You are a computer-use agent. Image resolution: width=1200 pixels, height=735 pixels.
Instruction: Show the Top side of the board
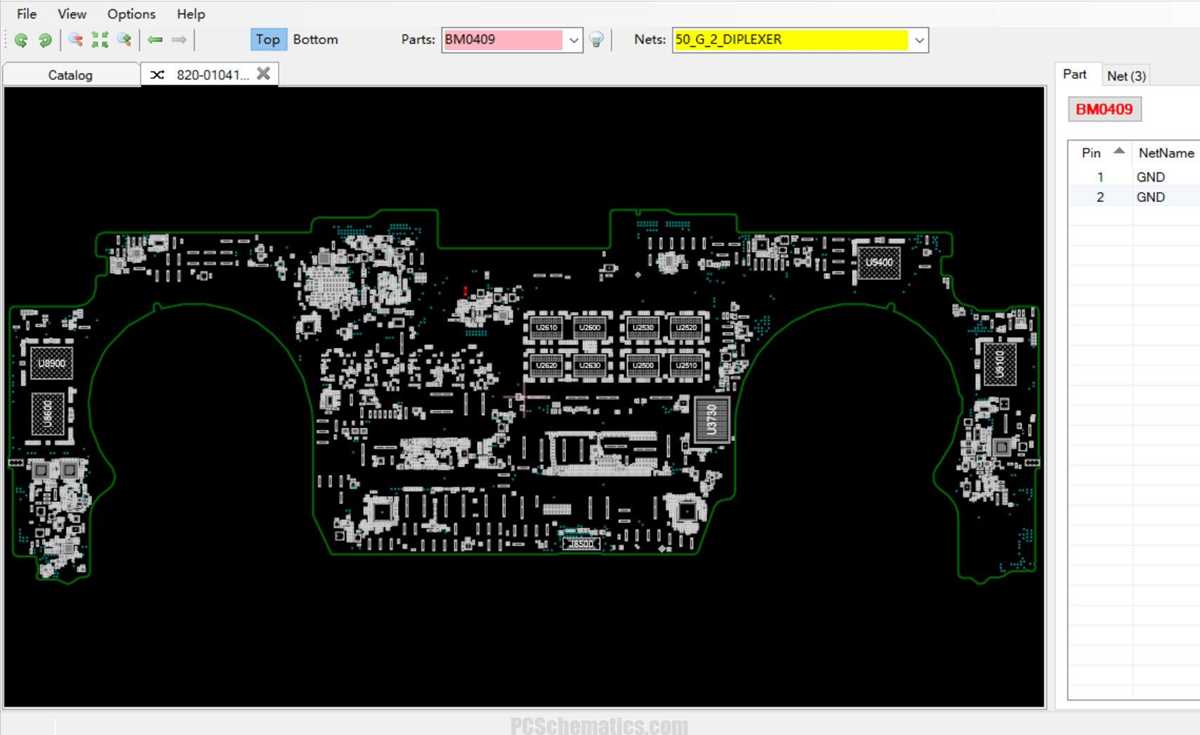(x=267, y=40)
